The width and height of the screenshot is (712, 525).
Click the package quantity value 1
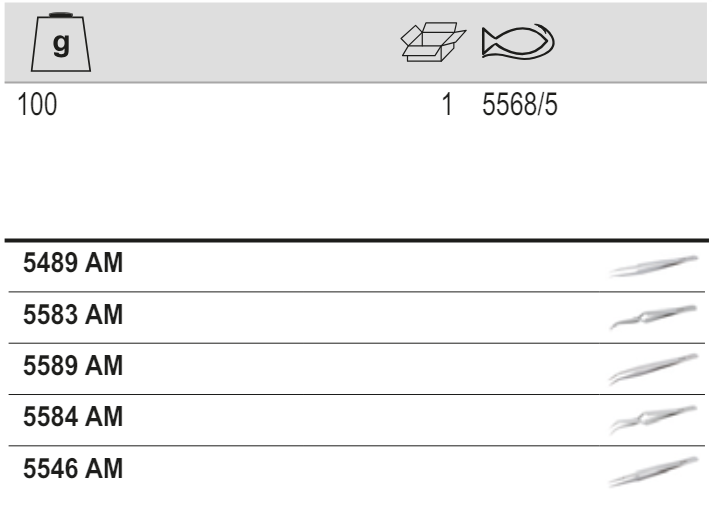click(x=447, y=105)
